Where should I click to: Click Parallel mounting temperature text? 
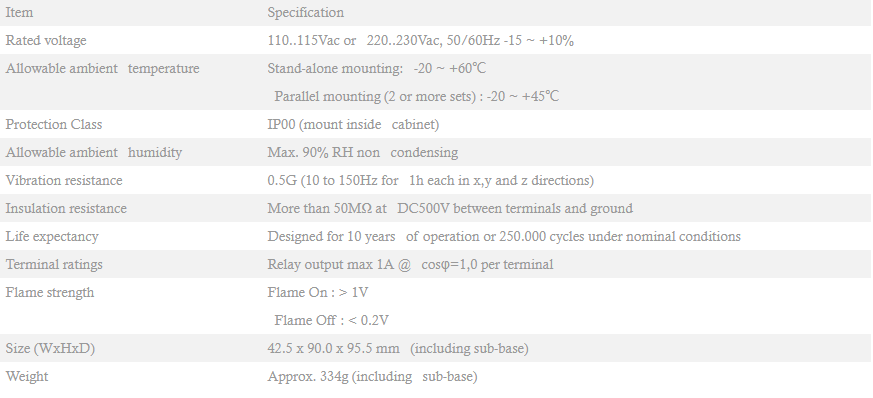(416, 96)
